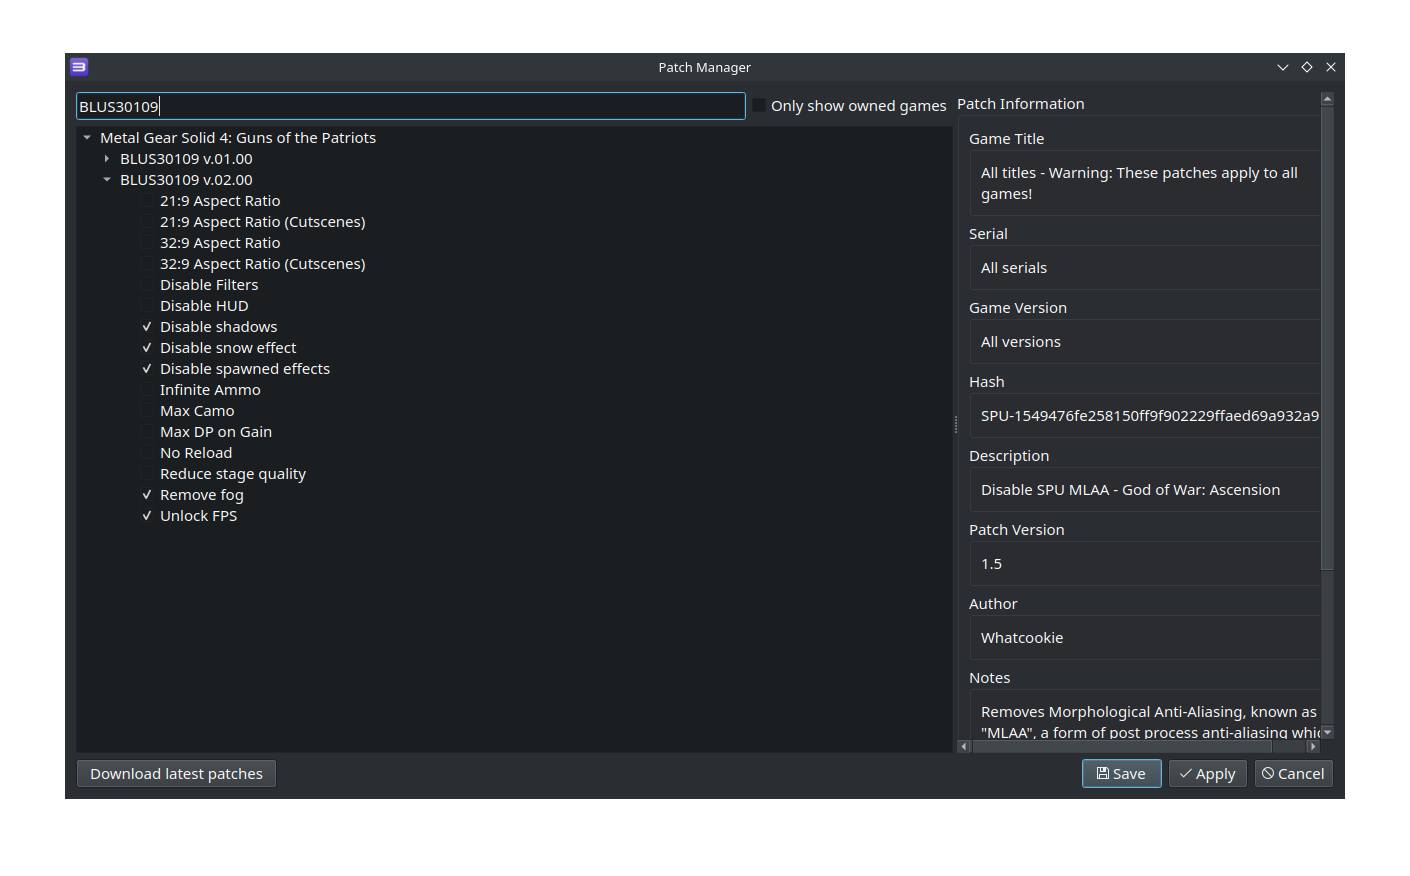The height and width of the screenshot is (876, 1410).
Task: Enable the Disable Filters patch
Action: [147, 285]
